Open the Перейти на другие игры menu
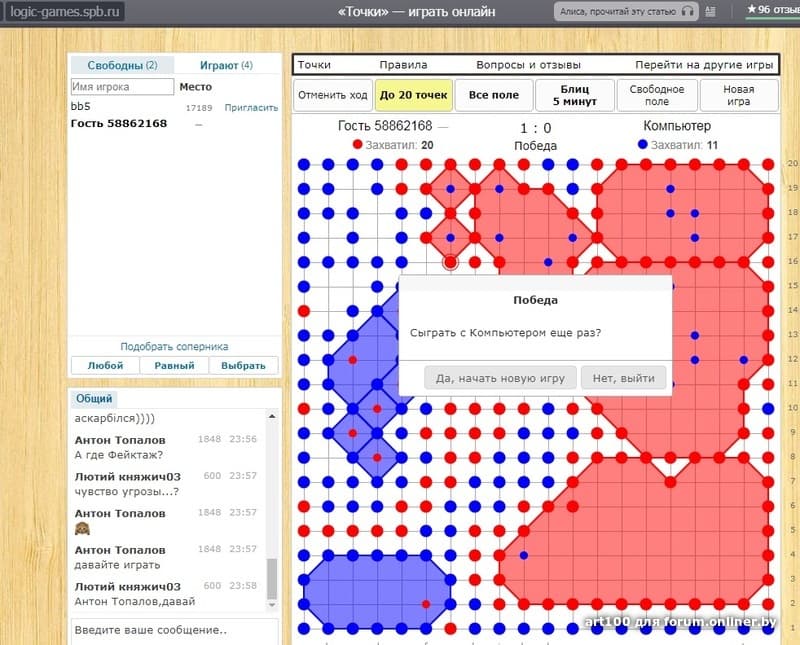 click(x=704, y=65)
